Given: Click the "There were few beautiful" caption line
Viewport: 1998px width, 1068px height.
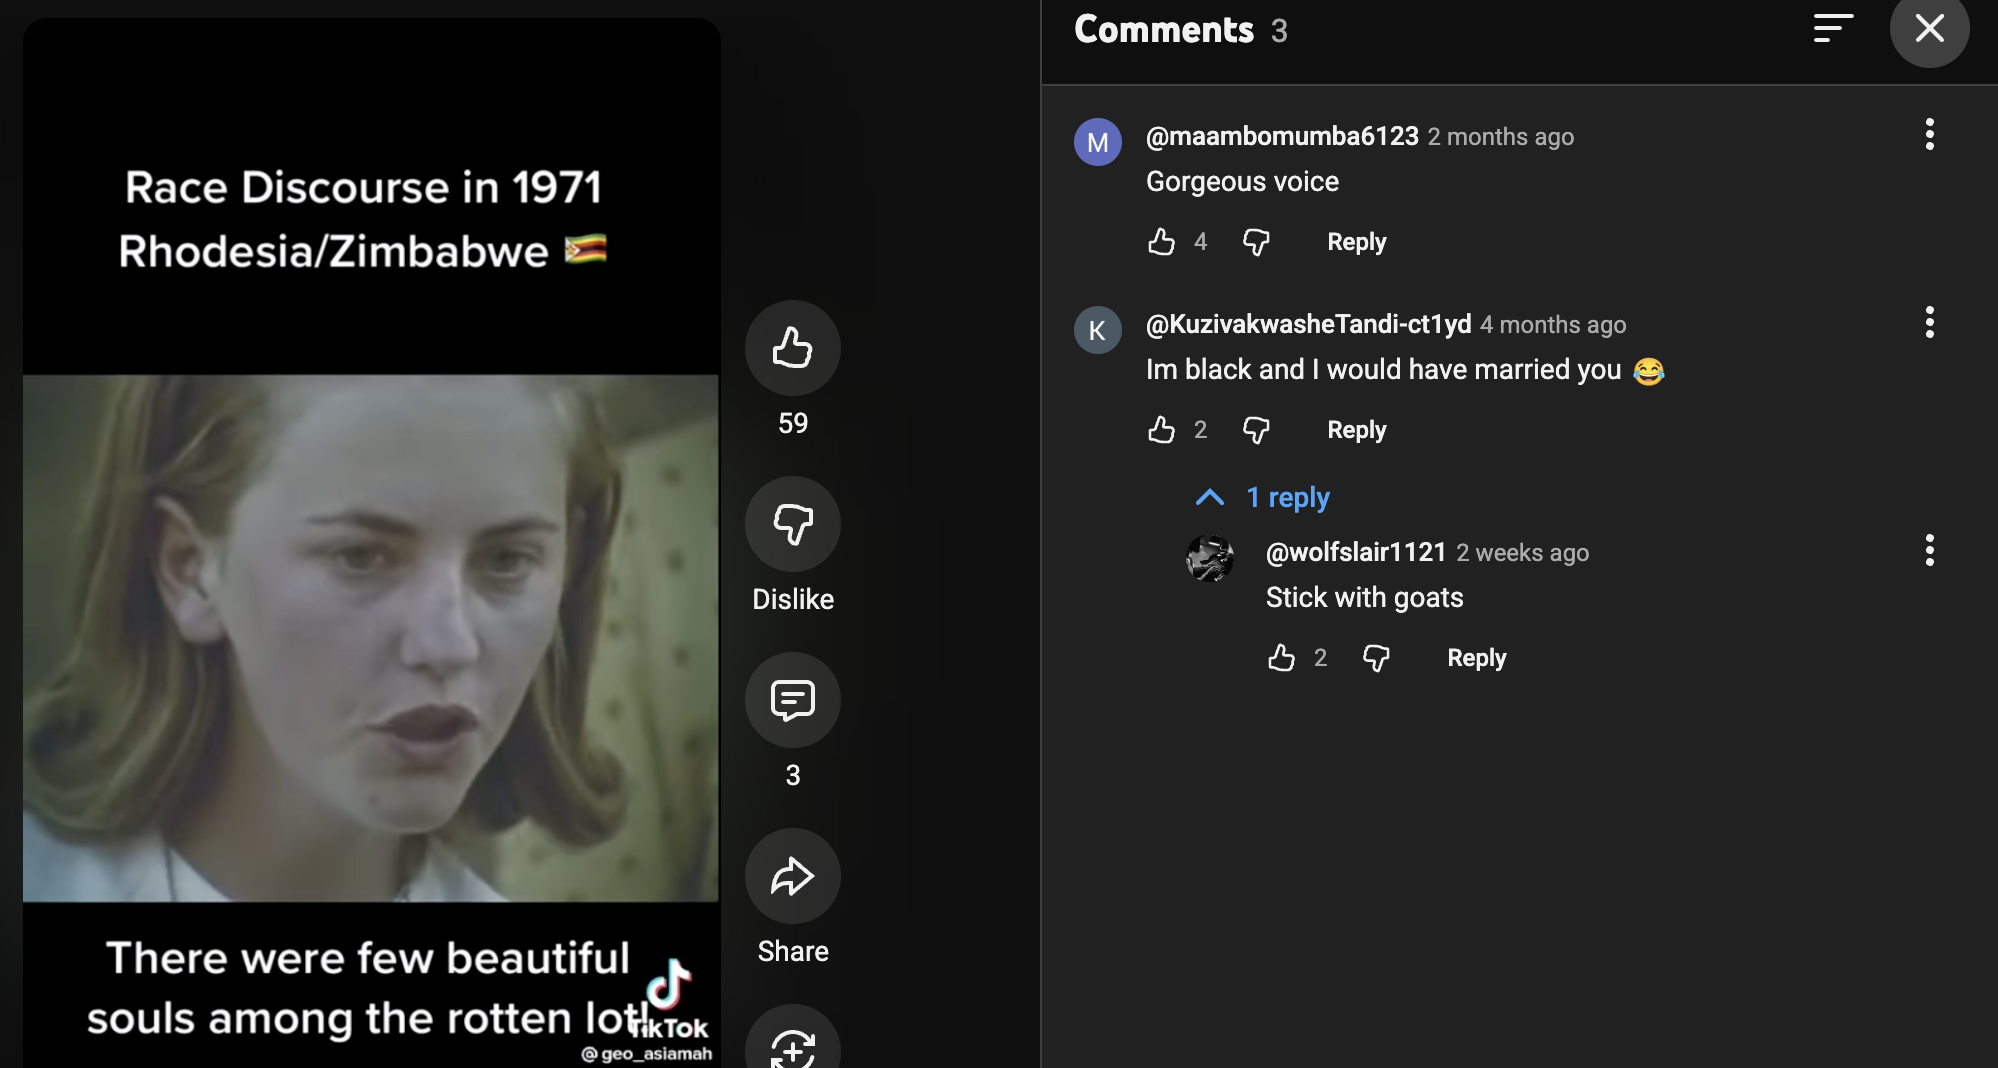Looking at the screenshot, I should pyautogui.click(x=368, y=958).
